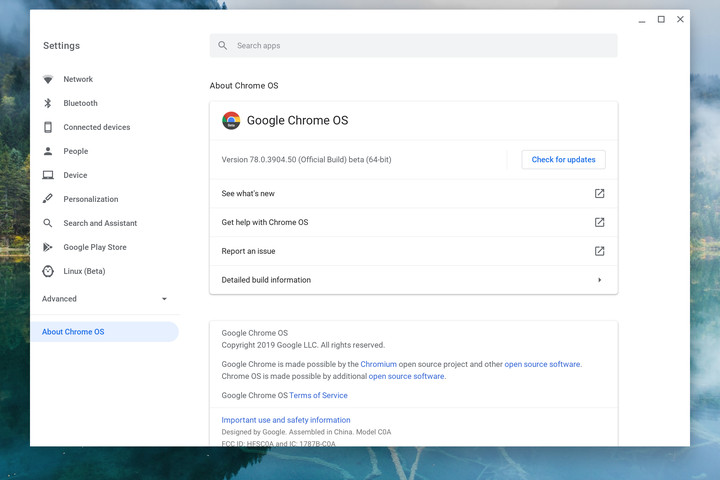Viewport: 720px width, 480px height.
Task: Click the People person icon
Action: tap(48, 151)
